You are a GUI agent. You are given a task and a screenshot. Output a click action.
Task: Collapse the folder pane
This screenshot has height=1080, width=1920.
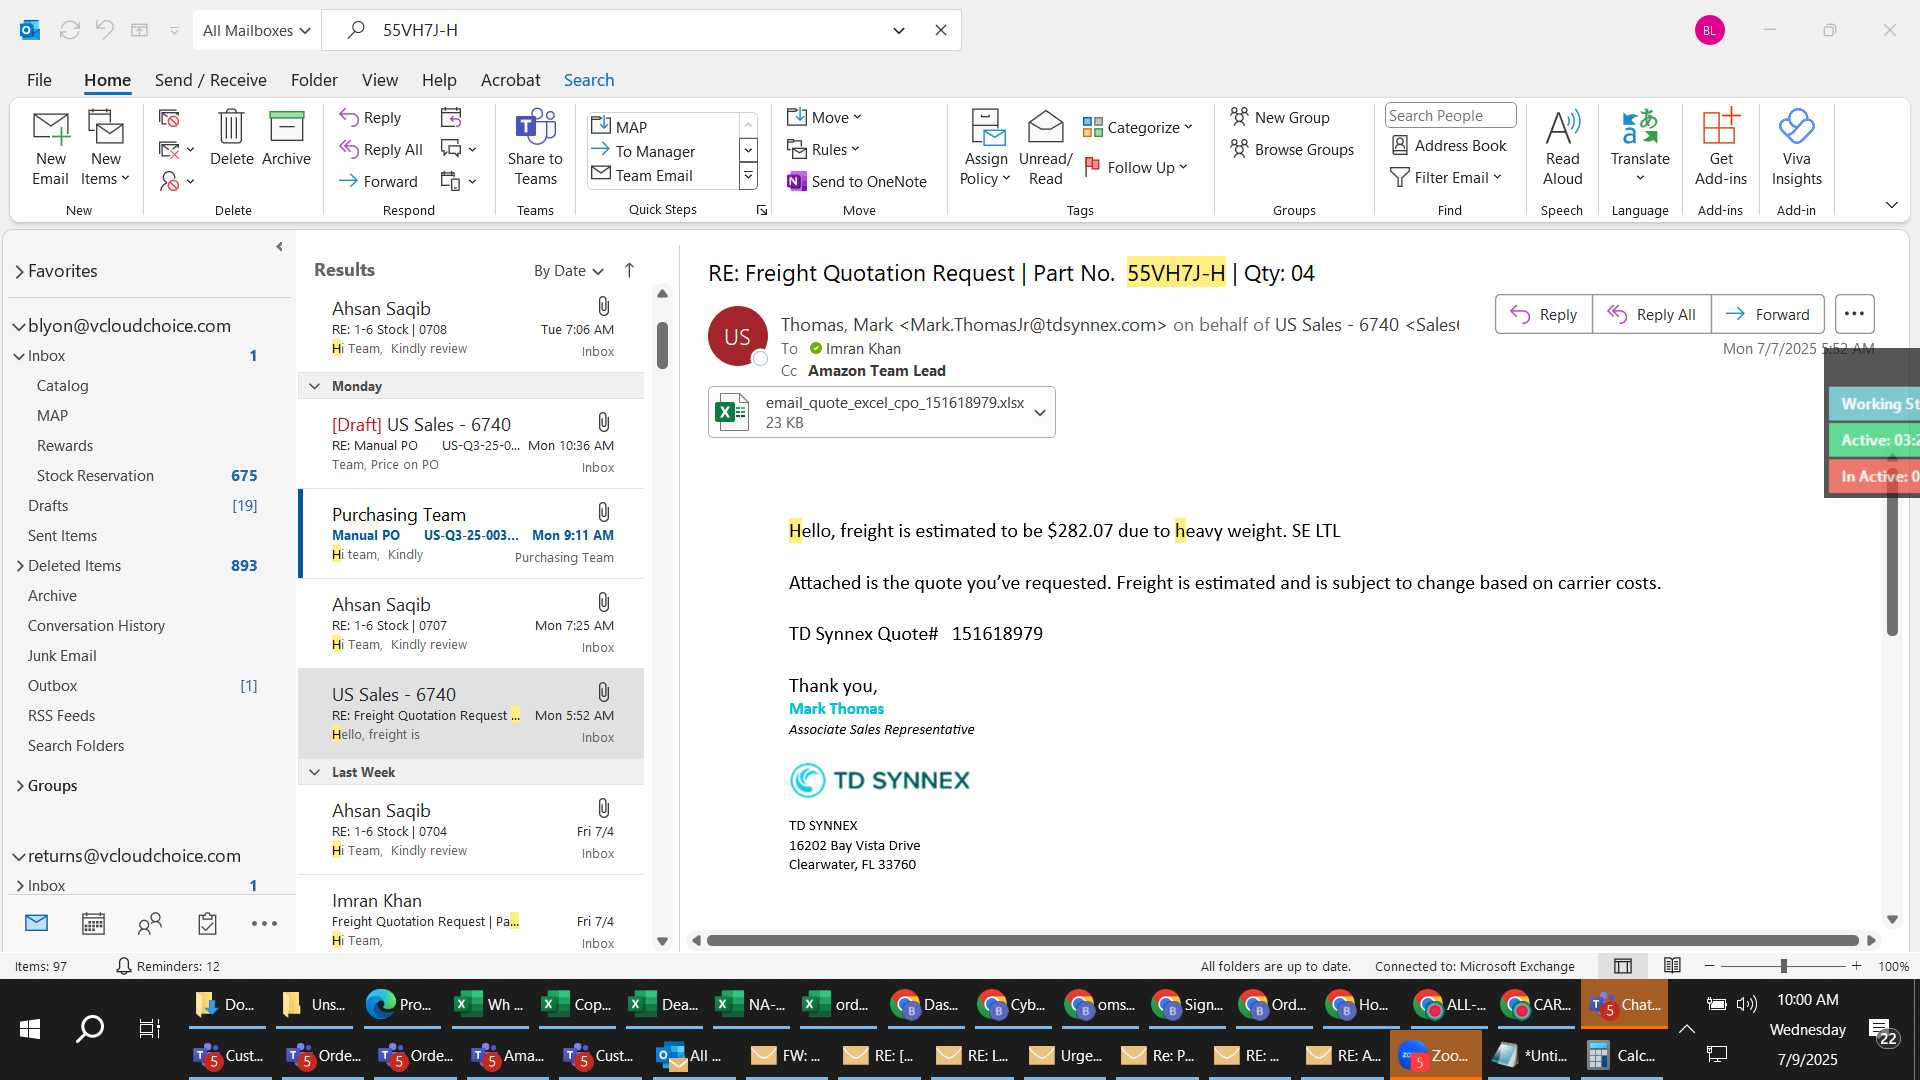pos(279,246)
